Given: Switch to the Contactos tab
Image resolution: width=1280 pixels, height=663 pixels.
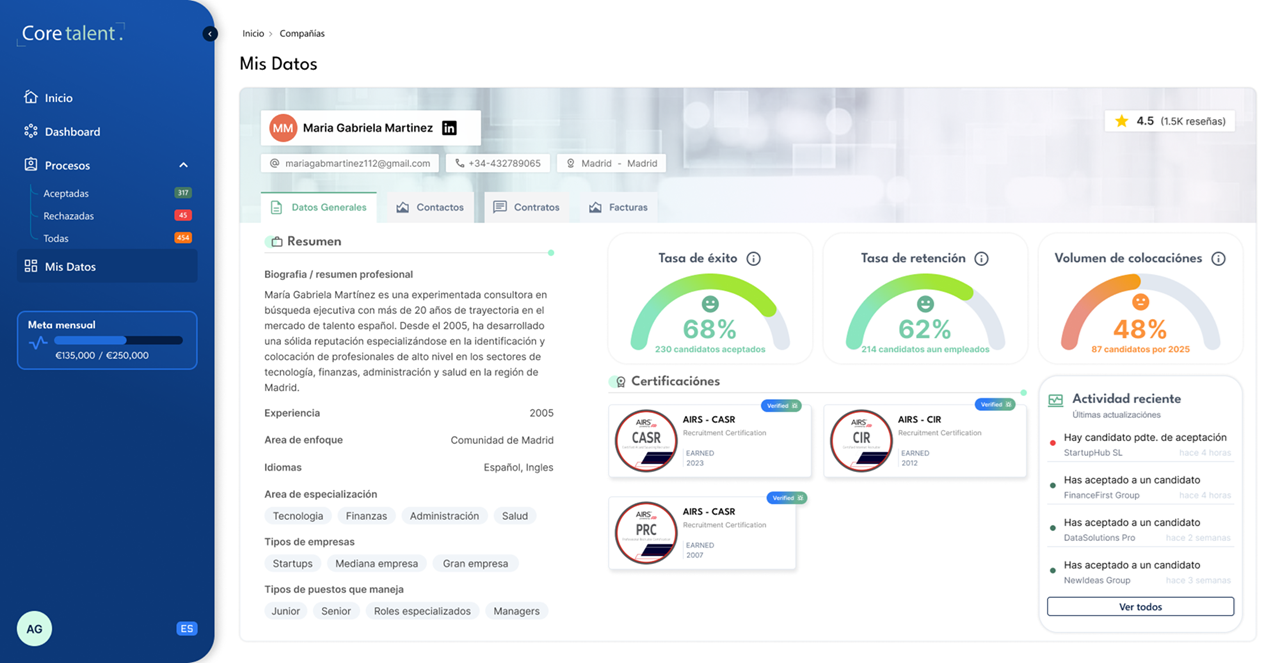Looking at the screenshot, I should click(430, 207).
